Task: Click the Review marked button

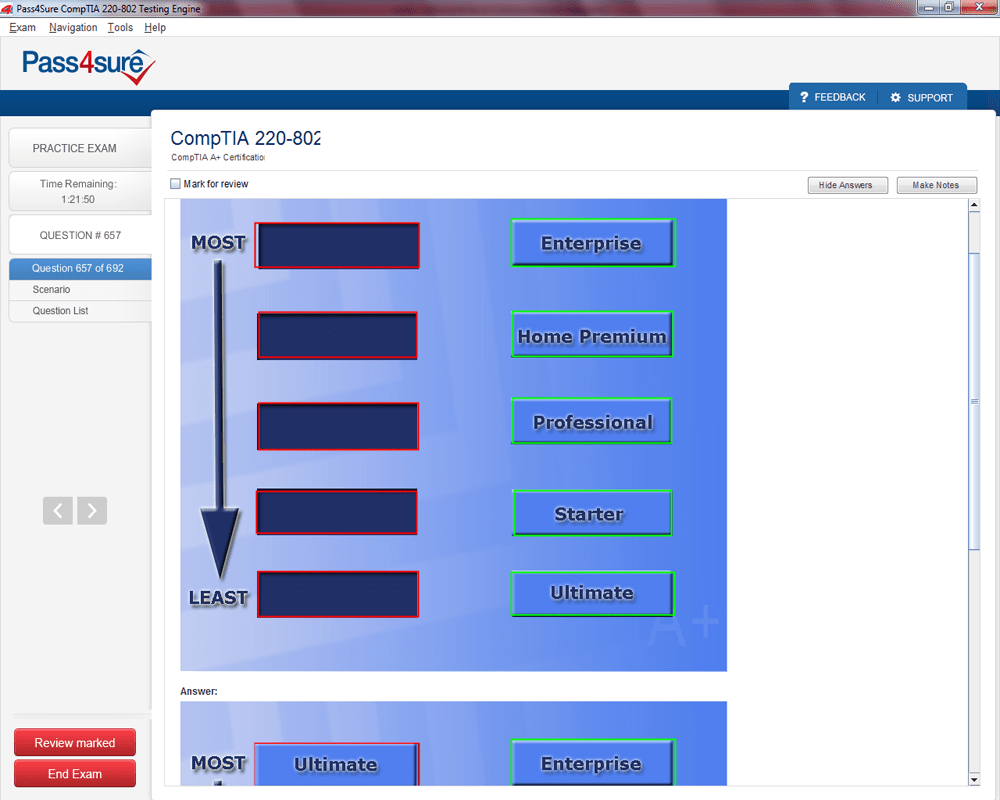Action: (75, 743)
